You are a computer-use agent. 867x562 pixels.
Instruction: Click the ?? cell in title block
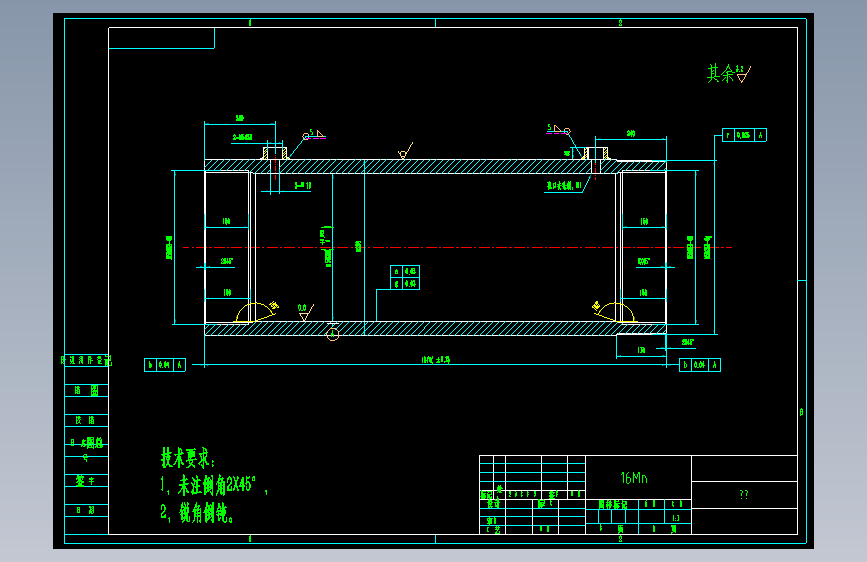click(744, 495)
